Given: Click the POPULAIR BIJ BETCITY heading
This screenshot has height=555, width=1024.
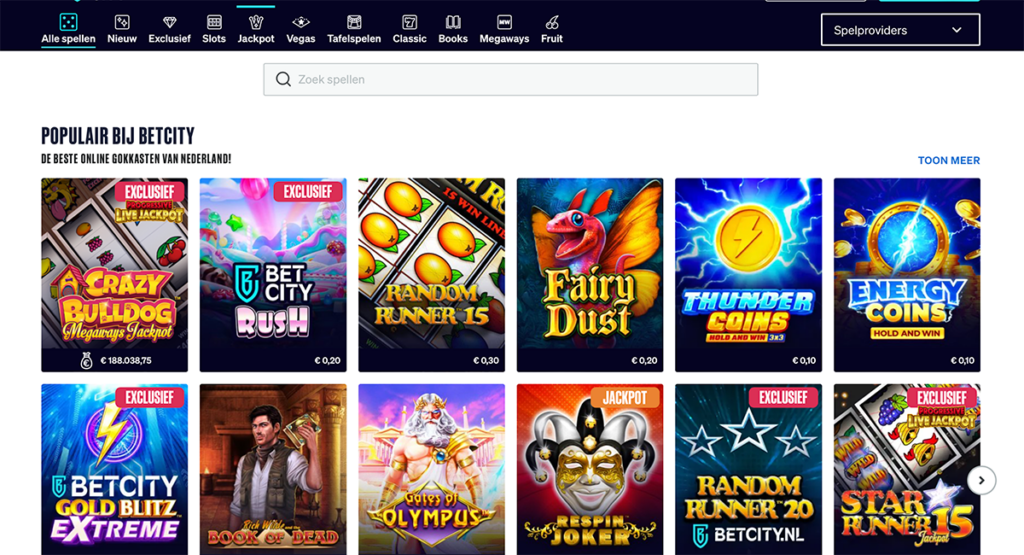Looking at the screenshot, I should [x=118, y=136].
